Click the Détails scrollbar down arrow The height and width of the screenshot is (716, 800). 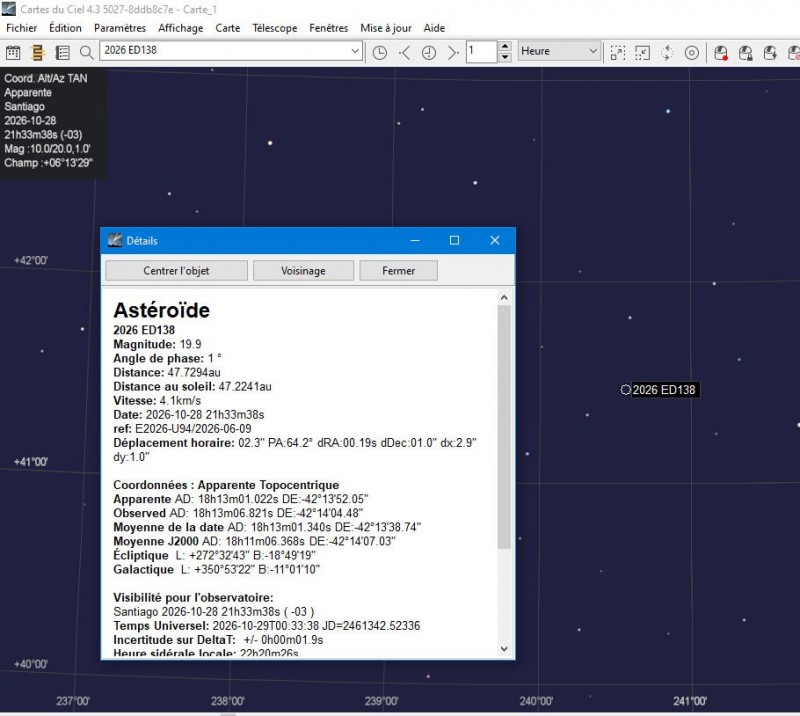click(504, 649)
